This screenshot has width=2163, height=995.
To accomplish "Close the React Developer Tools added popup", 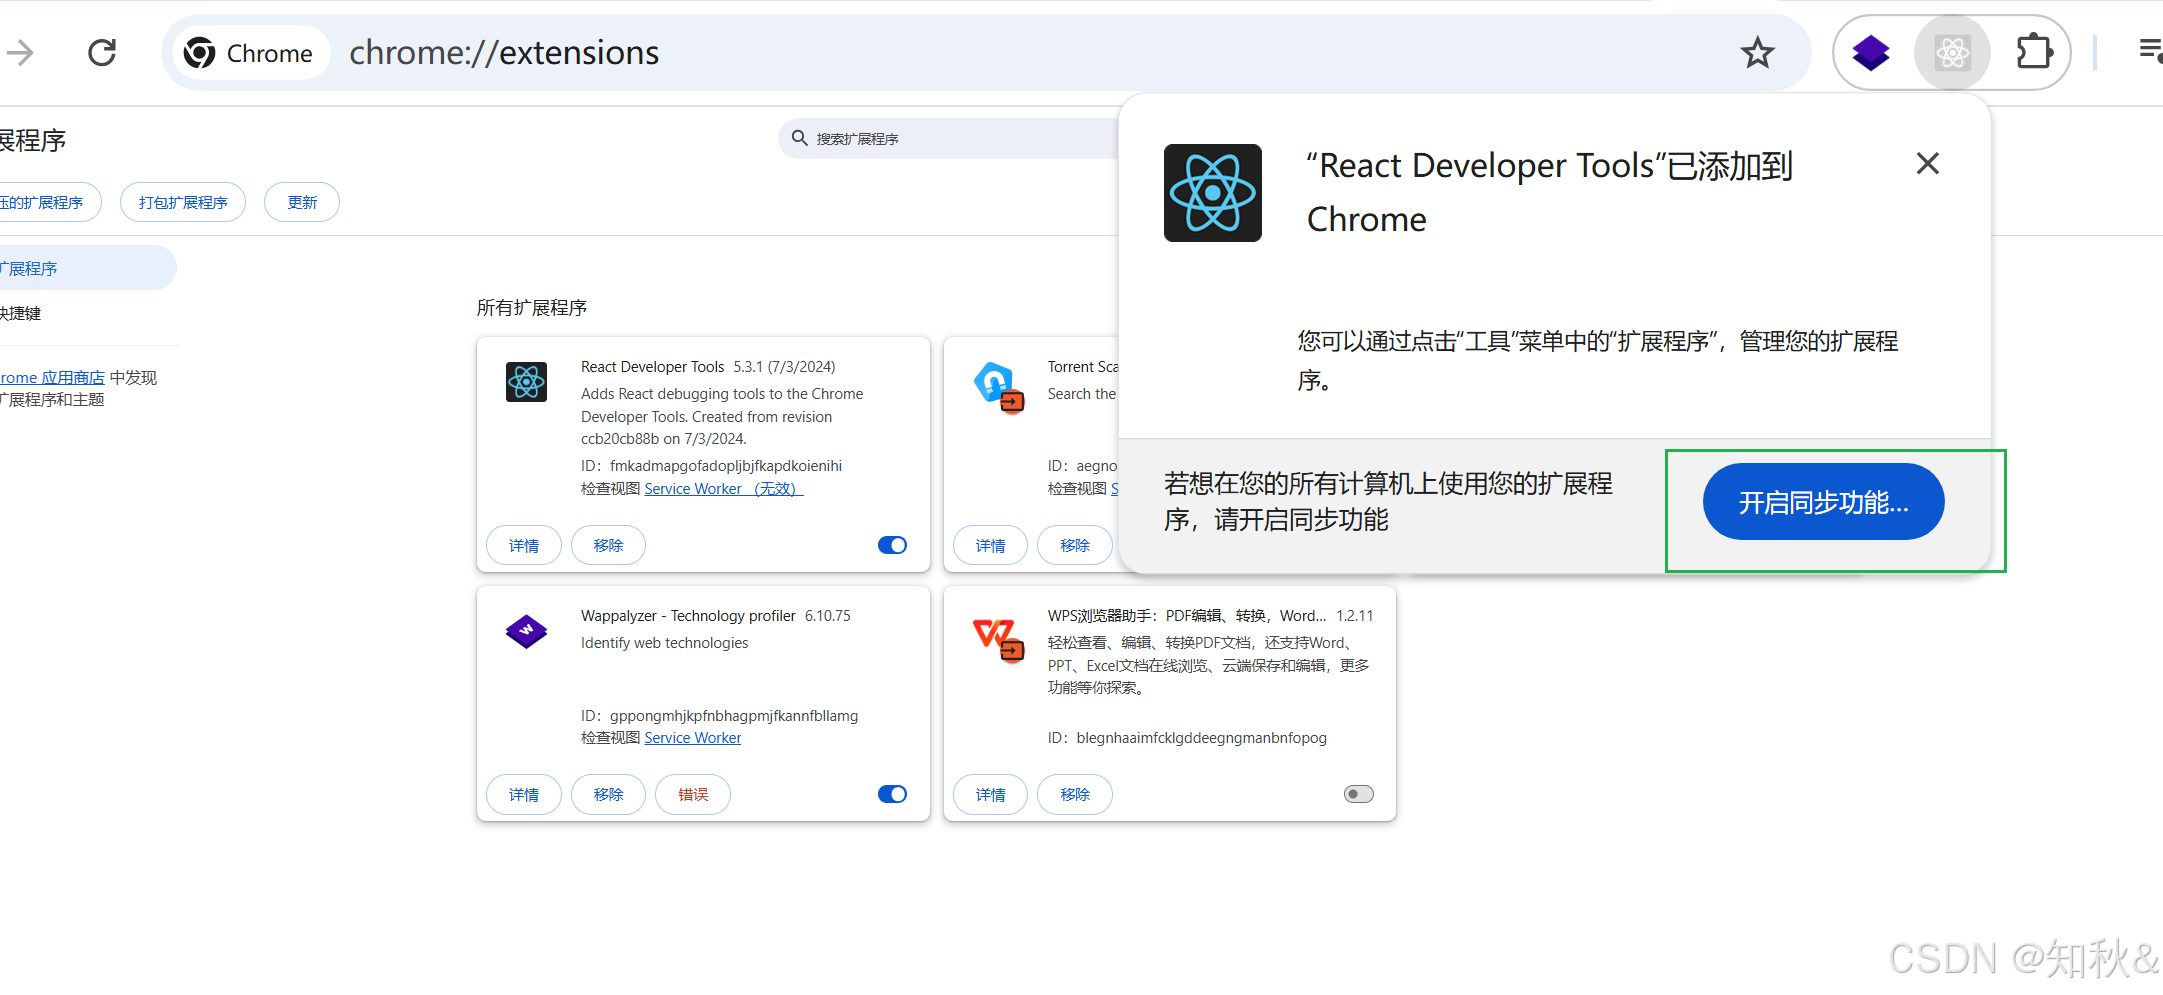I will [x=1927, y=164].
